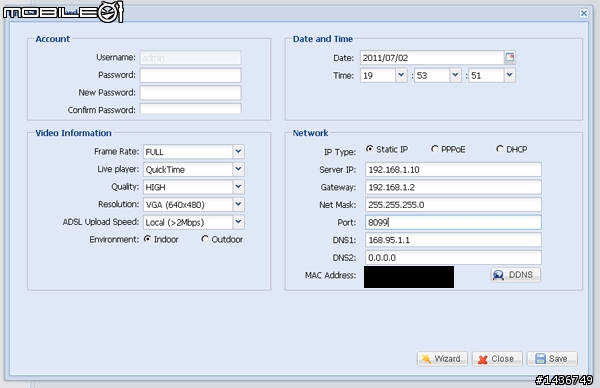Image resolution: width=600 pixels, height=388 pixels.
Task: Expand the Frame Rate dropdown
Action: [238, 152]
